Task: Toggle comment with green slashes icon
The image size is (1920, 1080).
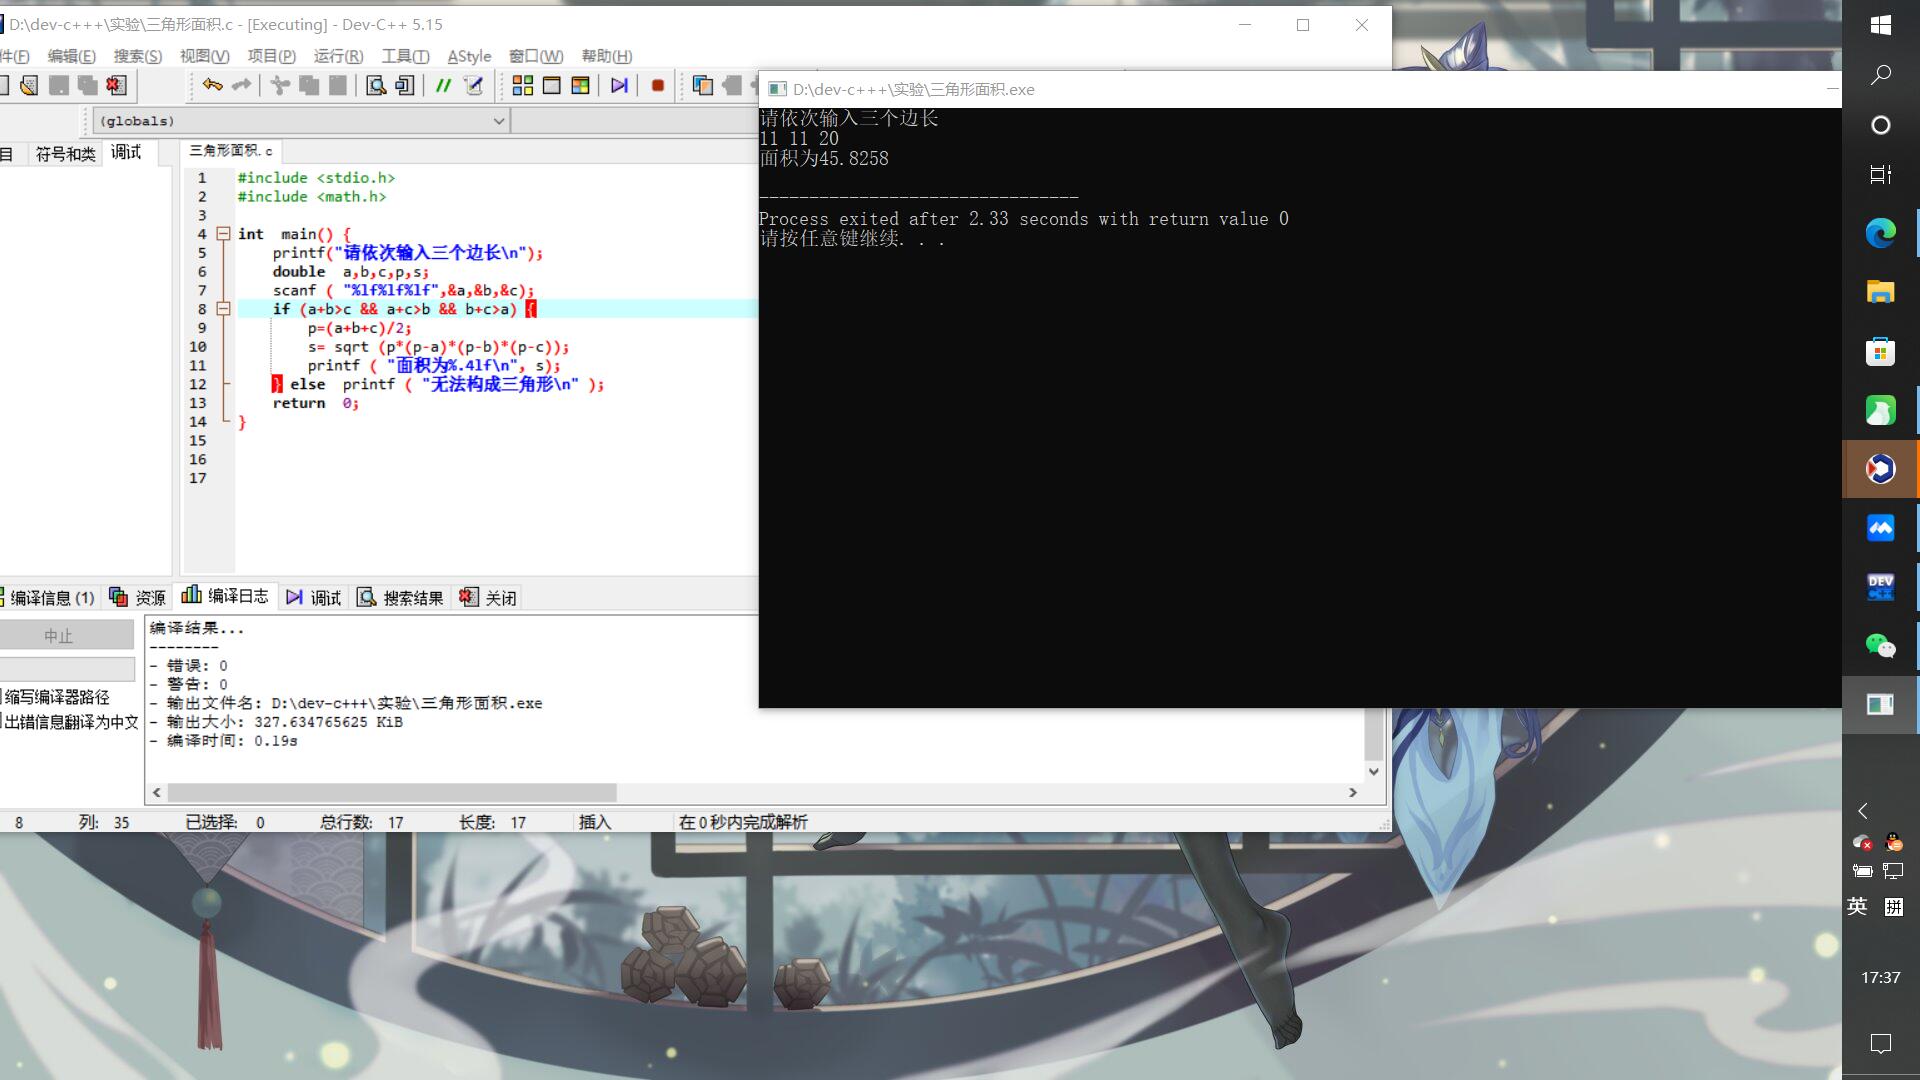Action: click(443, 85)
